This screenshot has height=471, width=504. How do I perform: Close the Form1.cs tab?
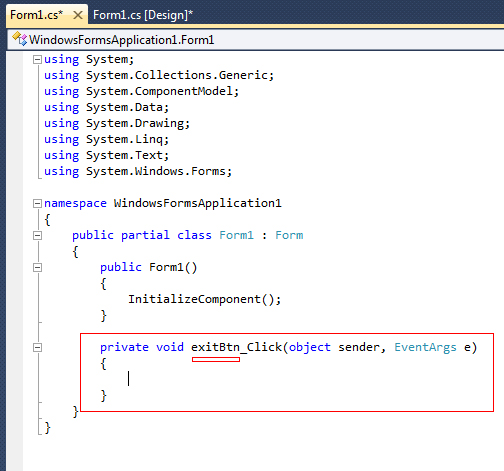(78, 15)
